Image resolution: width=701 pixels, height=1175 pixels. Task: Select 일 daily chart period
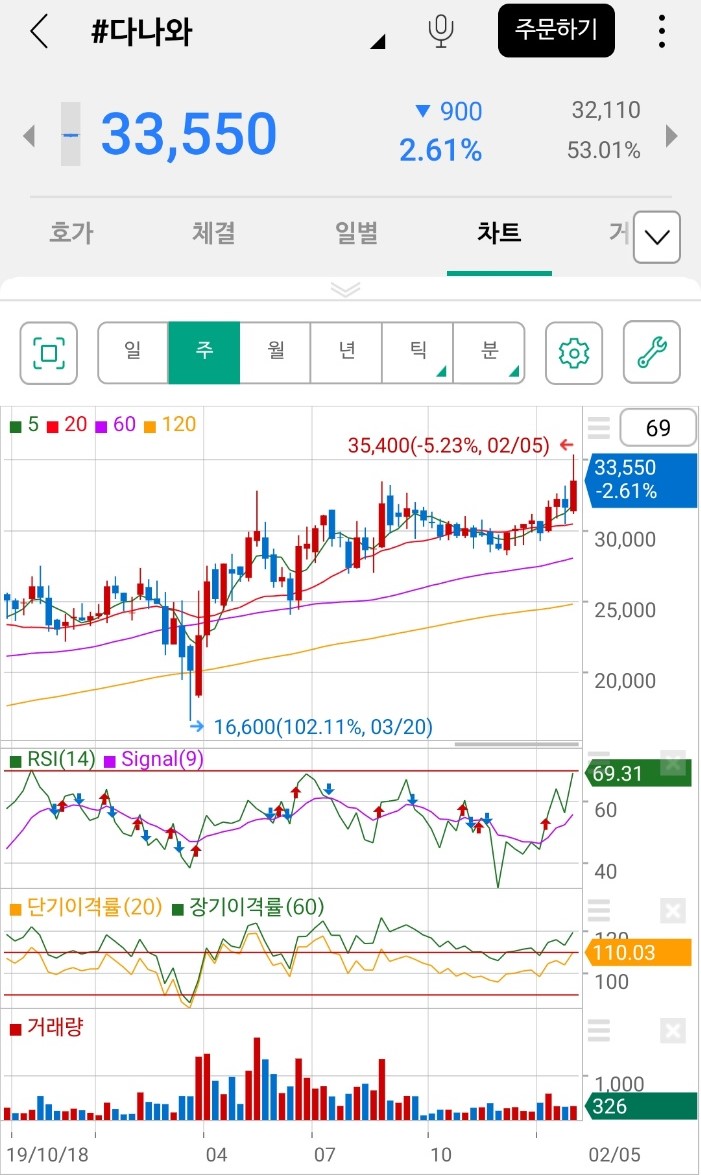(x=133, y=352)
